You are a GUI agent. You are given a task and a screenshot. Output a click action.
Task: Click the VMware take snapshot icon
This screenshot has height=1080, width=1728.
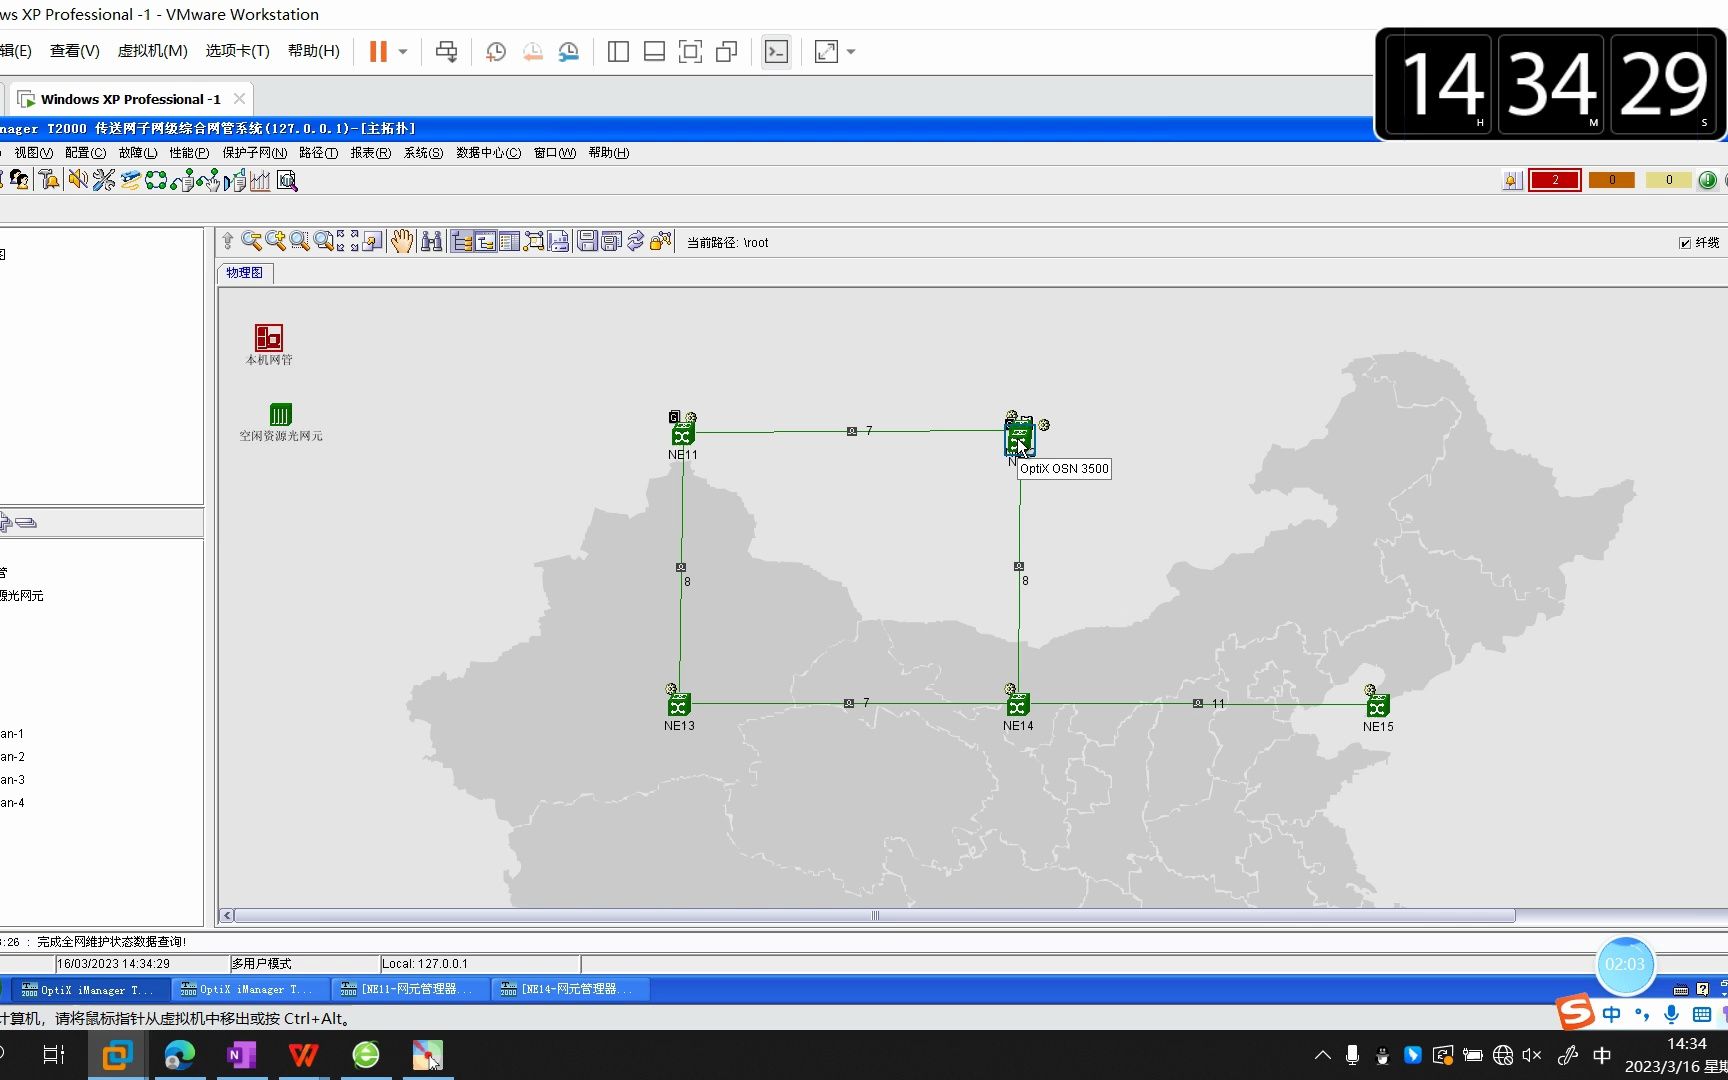[496, 51]
